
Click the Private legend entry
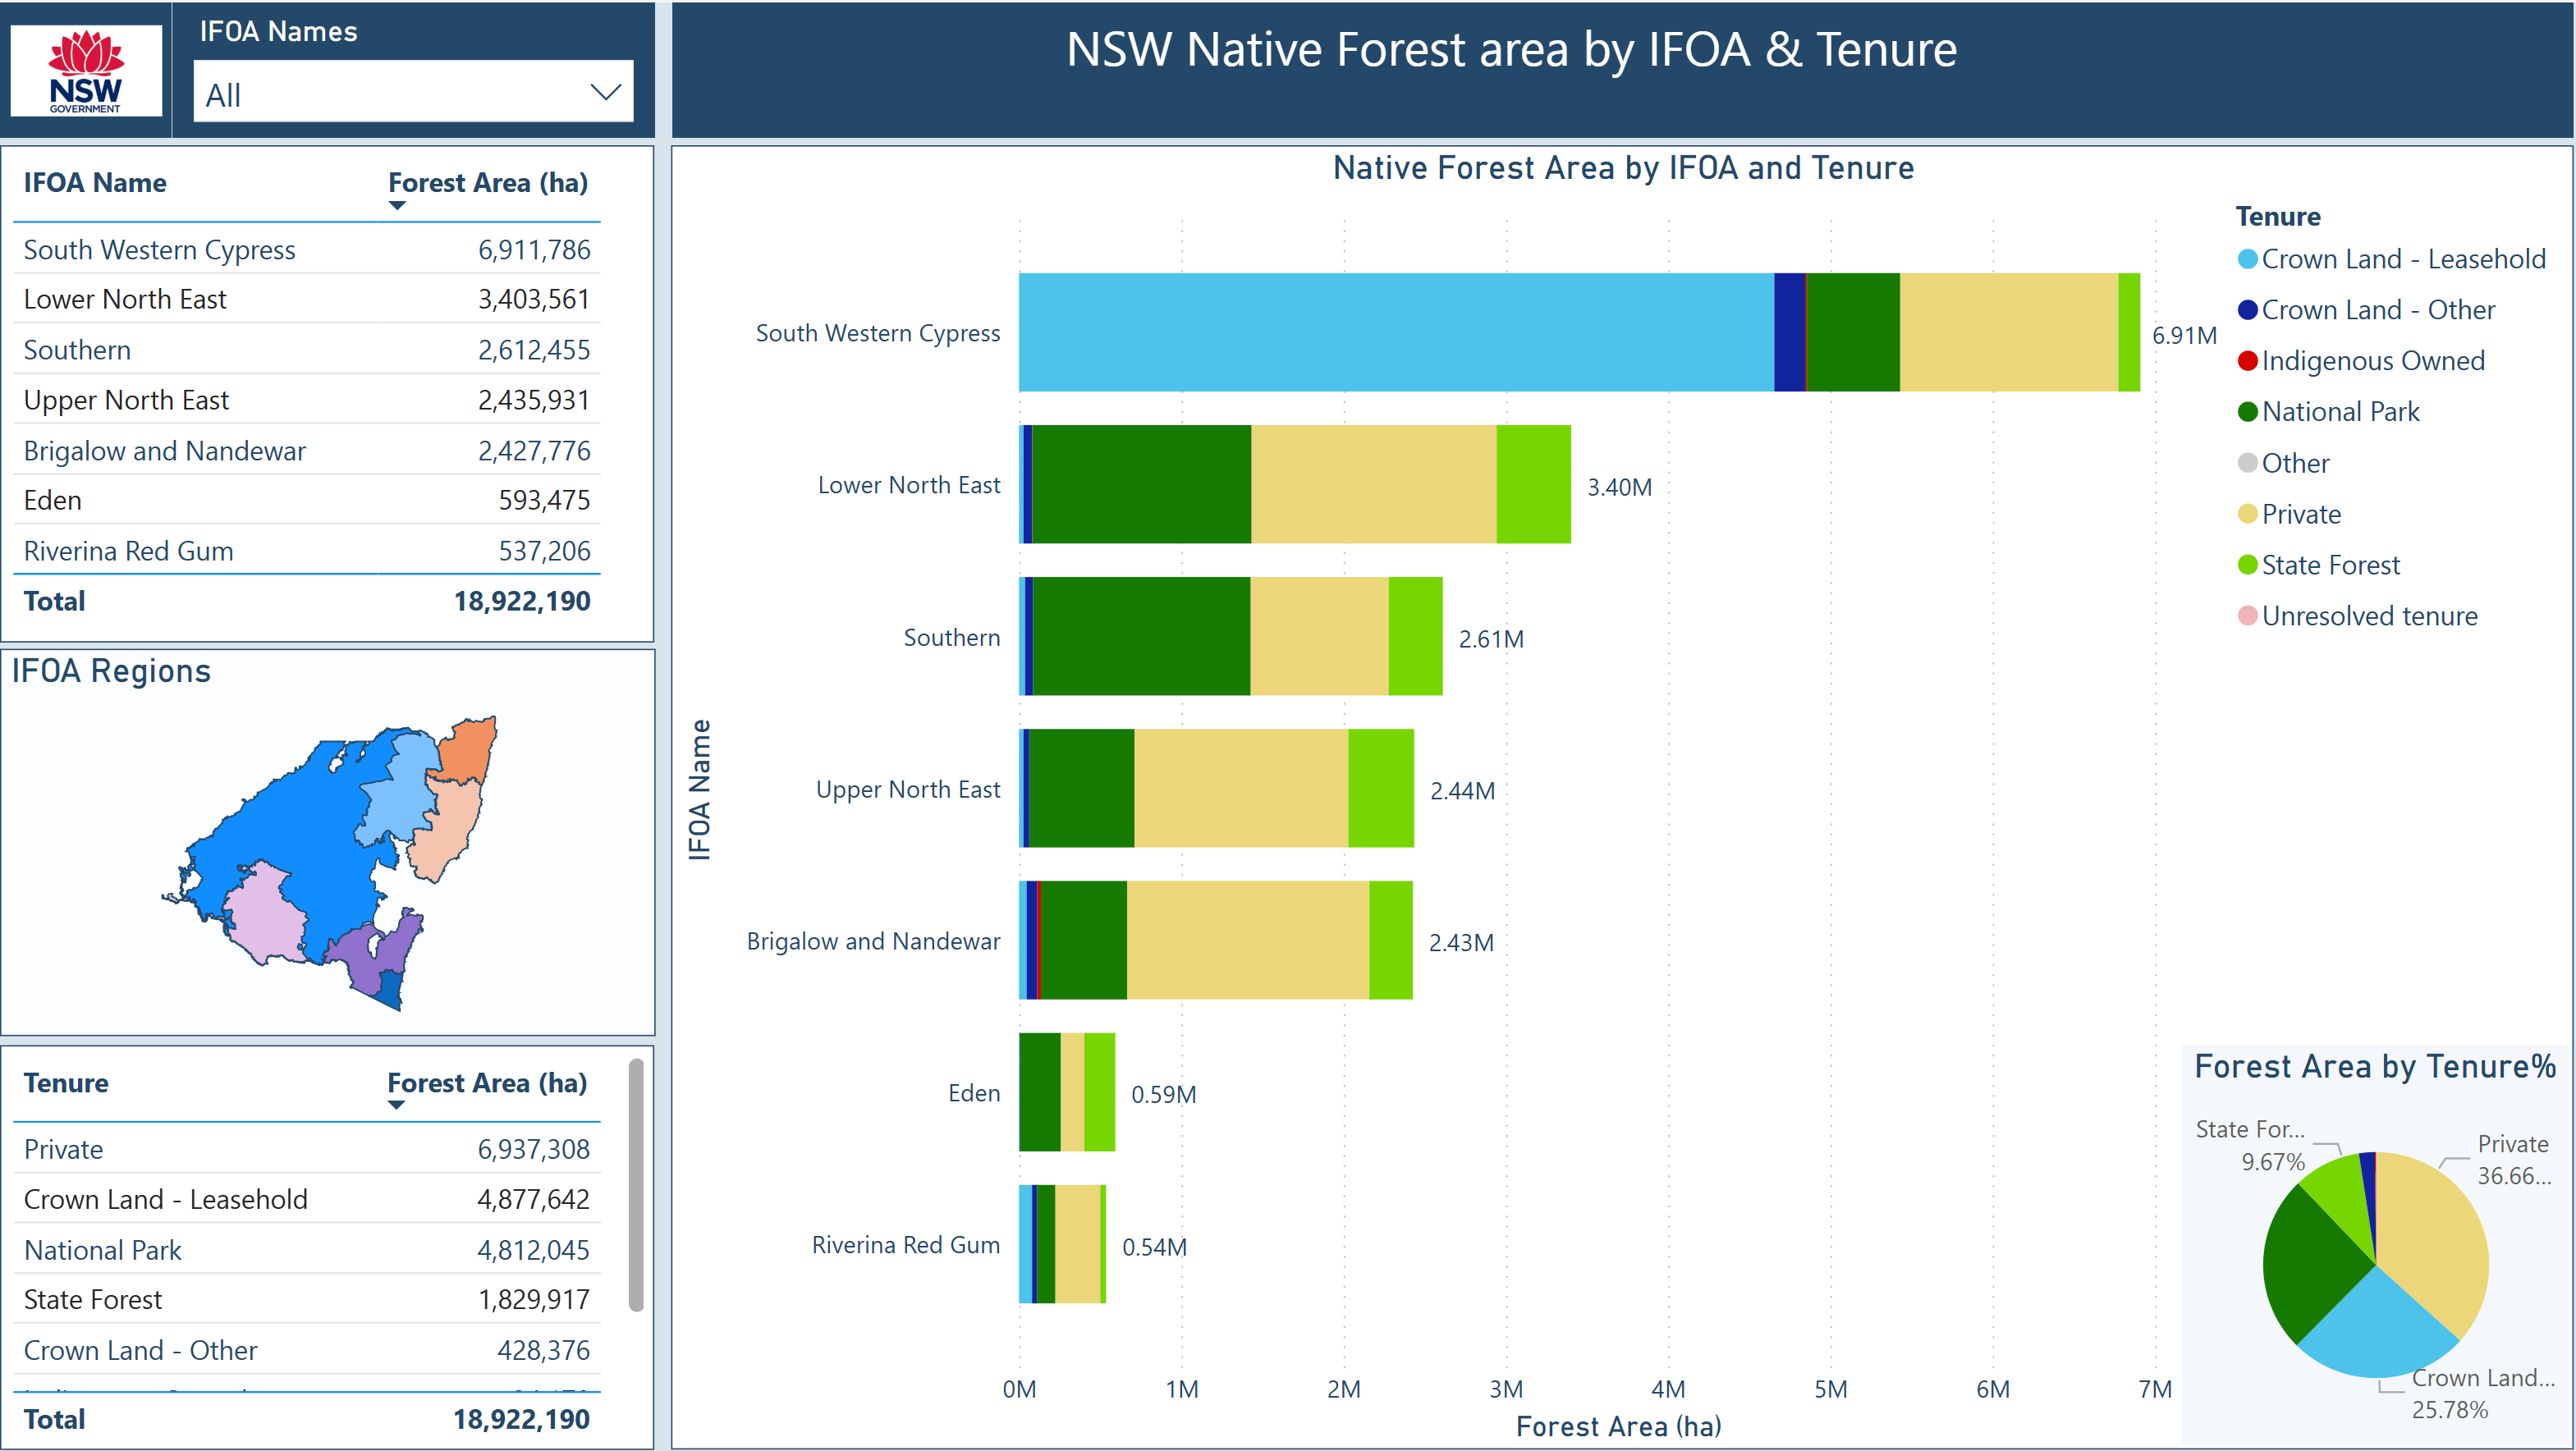tap(2289, 514)
